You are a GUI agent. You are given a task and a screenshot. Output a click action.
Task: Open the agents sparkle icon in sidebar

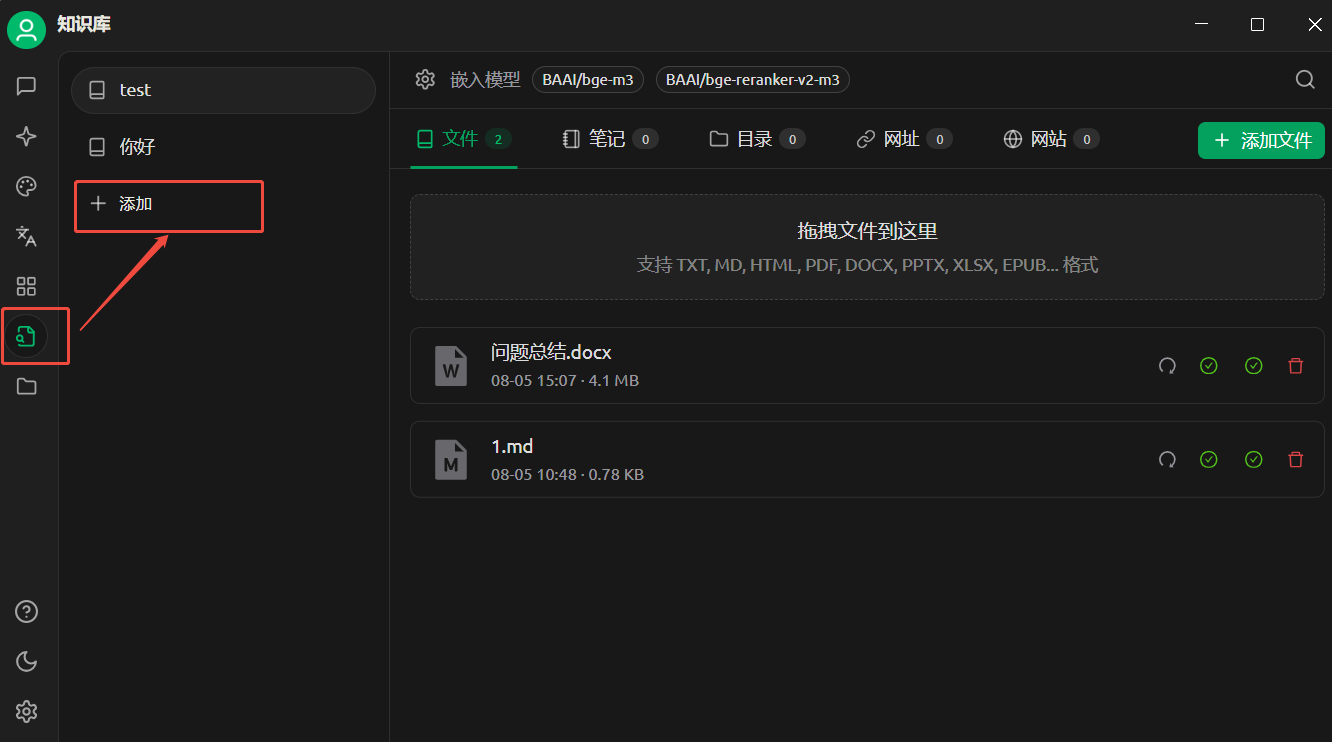tap(27, 136)
